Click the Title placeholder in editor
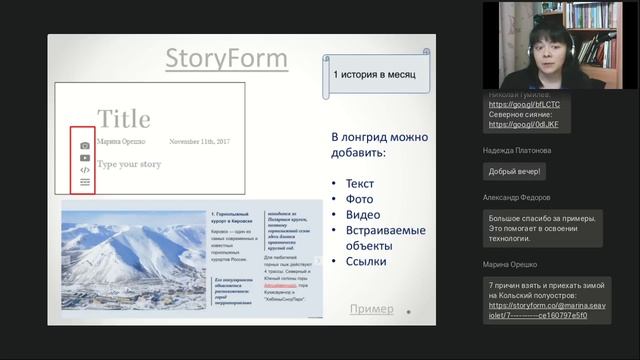This screenshot has width=640, height=360. pyautogui.click(x=124, y=119)
